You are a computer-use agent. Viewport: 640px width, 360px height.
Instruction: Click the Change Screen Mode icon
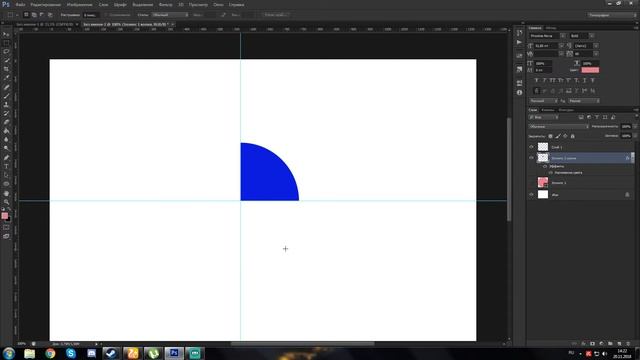(x=6, y=236)
